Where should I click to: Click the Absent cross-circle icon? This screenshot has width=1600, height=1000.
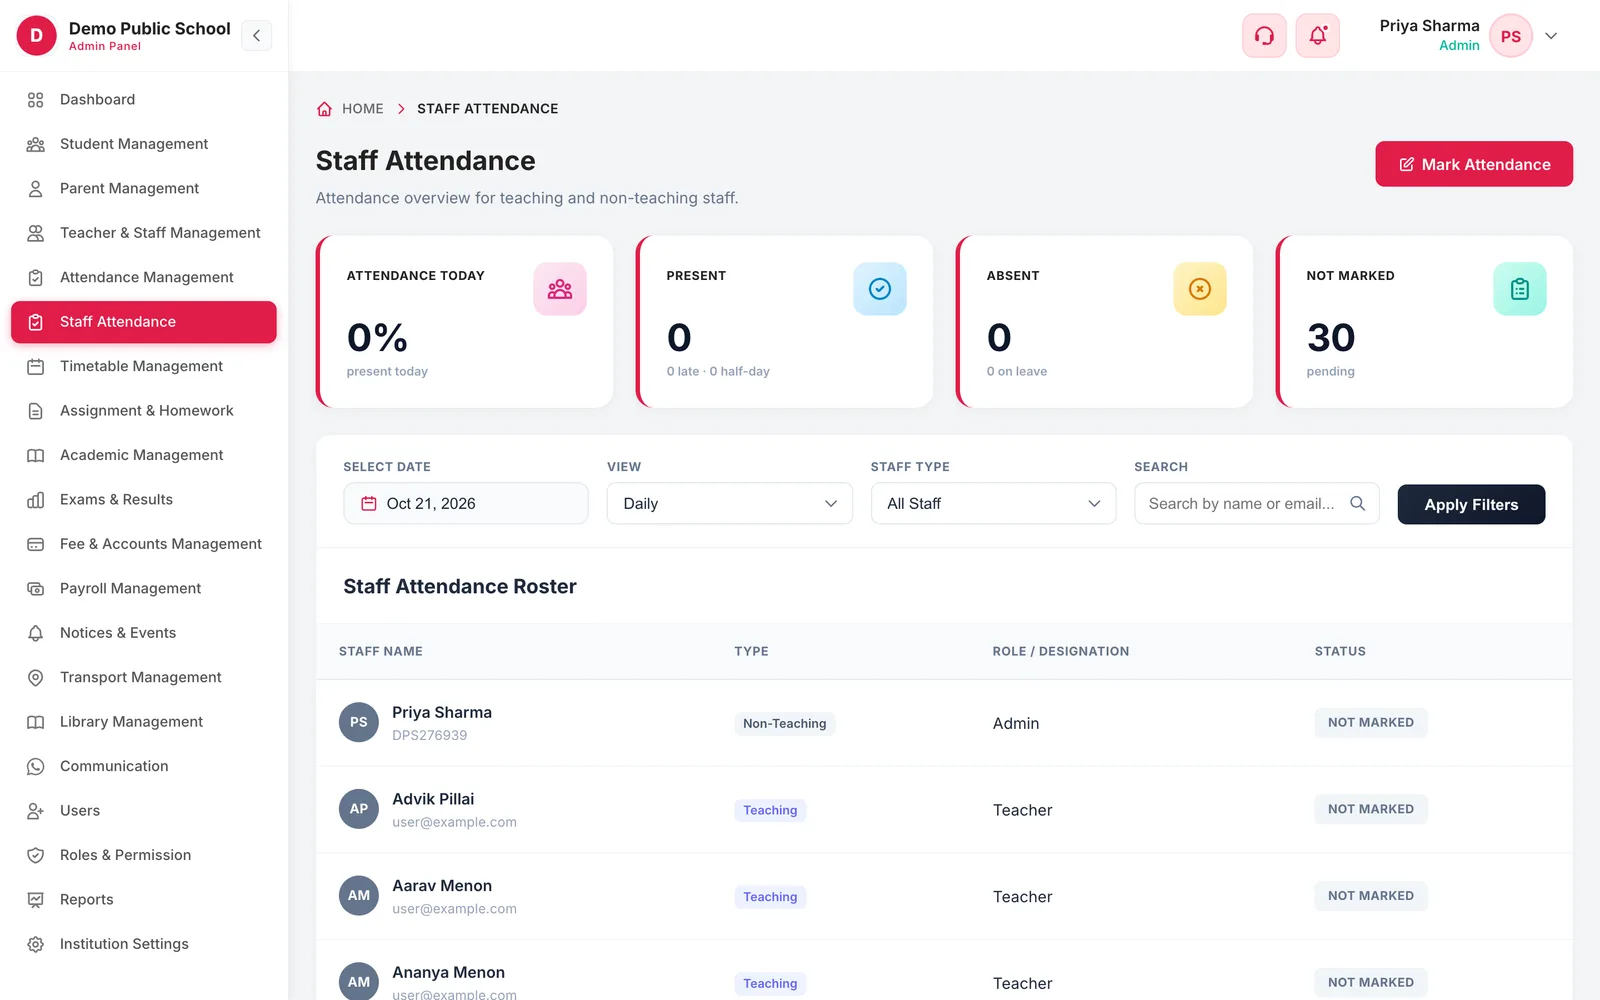tap(1200, 289)
